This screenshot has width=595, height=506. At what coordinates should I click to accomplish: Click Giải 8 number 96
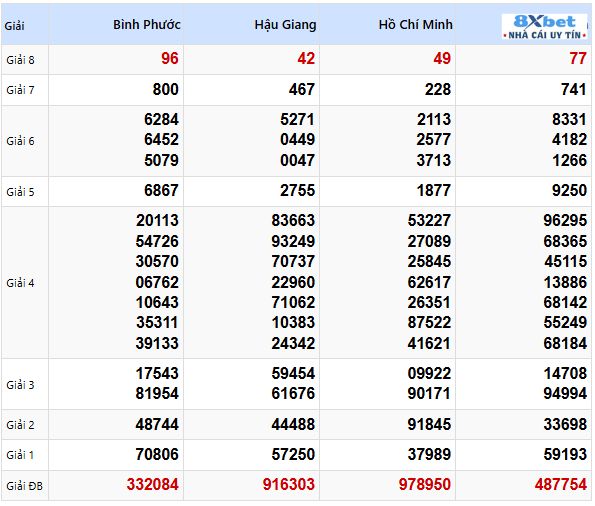tap(169, 58)
